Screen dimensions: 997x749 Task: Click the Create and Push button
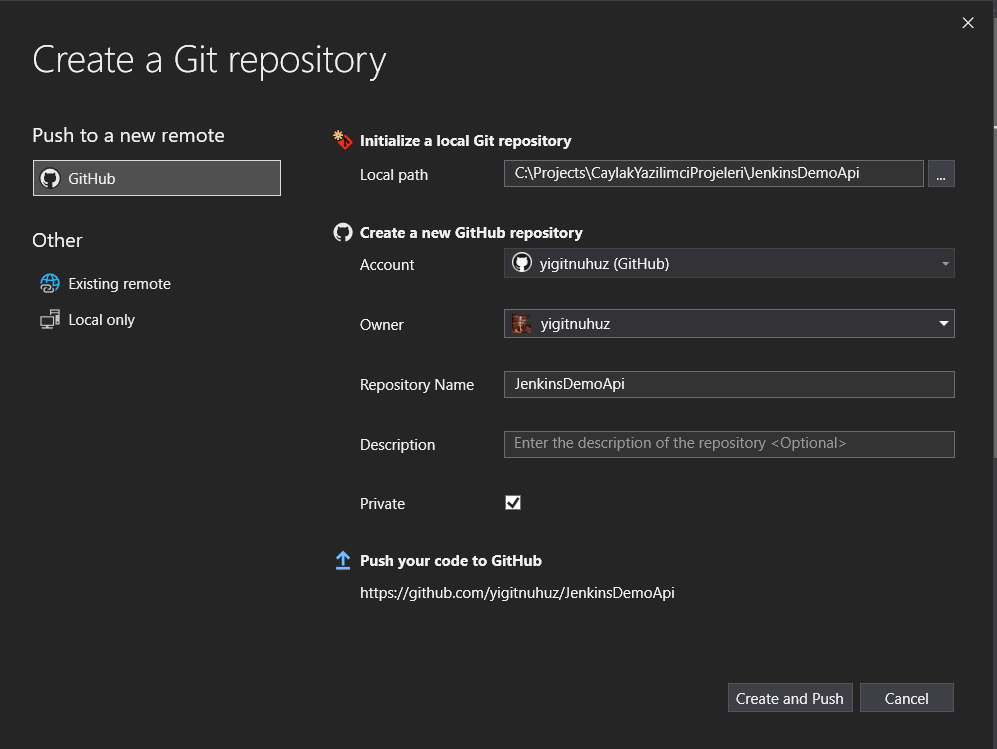pyautogui.click(x=790, y=698)
